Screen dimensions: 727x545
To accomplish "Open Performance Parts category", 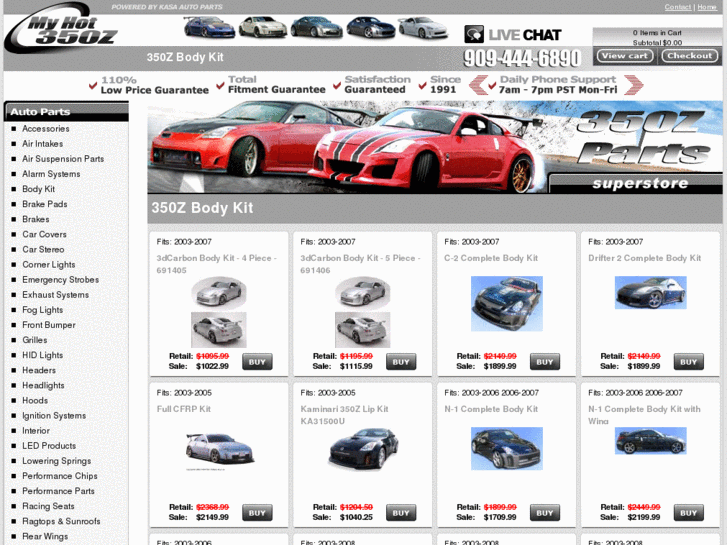I will pyautogui.click(x=58, y=491).
